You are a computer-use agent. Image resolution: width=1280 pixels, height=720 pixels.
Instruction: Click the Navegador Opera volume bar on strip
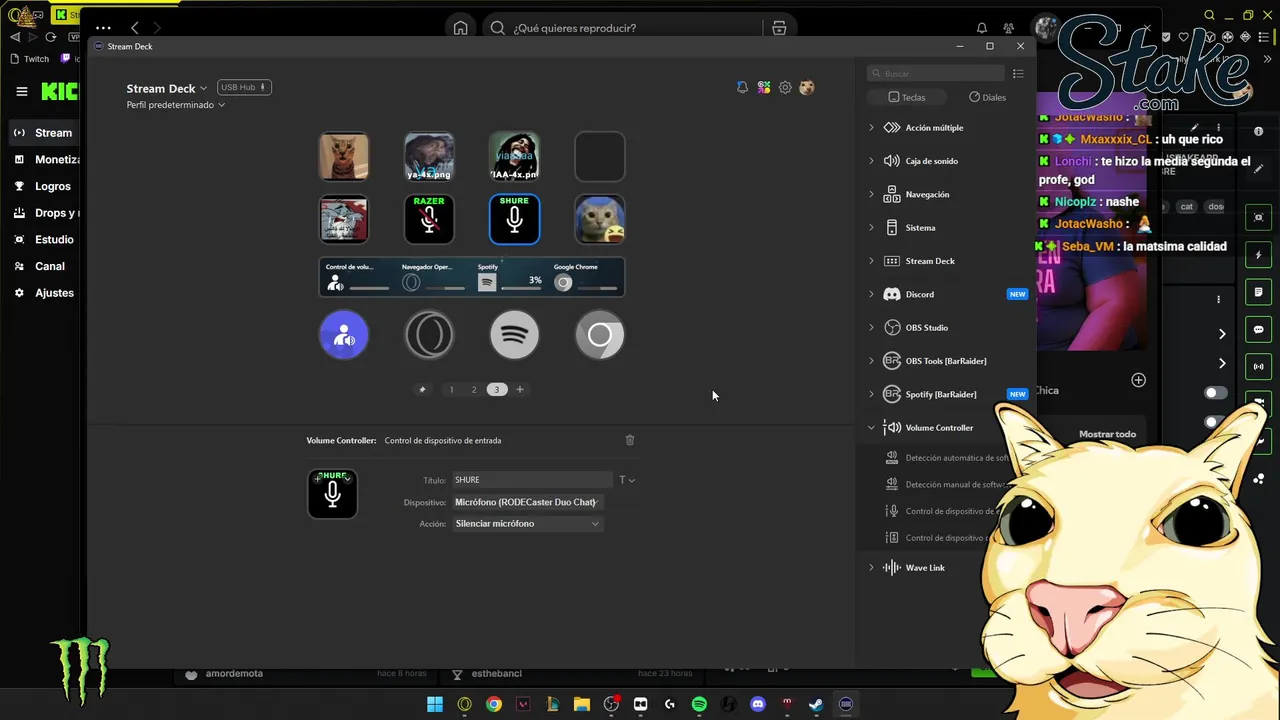[x=445, y=288]
